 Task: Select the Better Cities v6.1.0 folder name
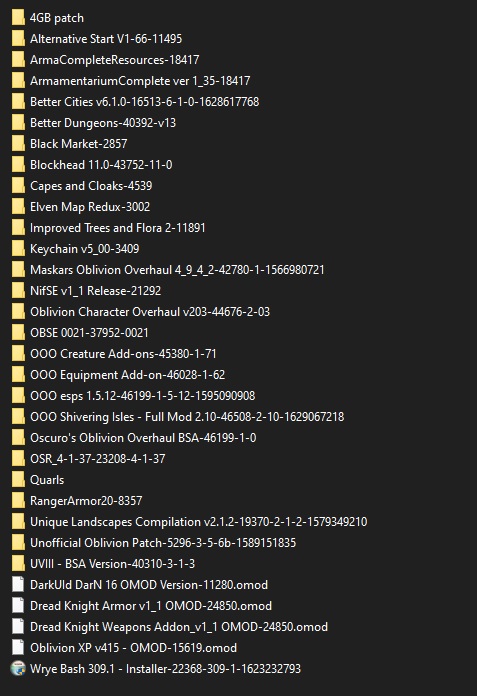145,102
